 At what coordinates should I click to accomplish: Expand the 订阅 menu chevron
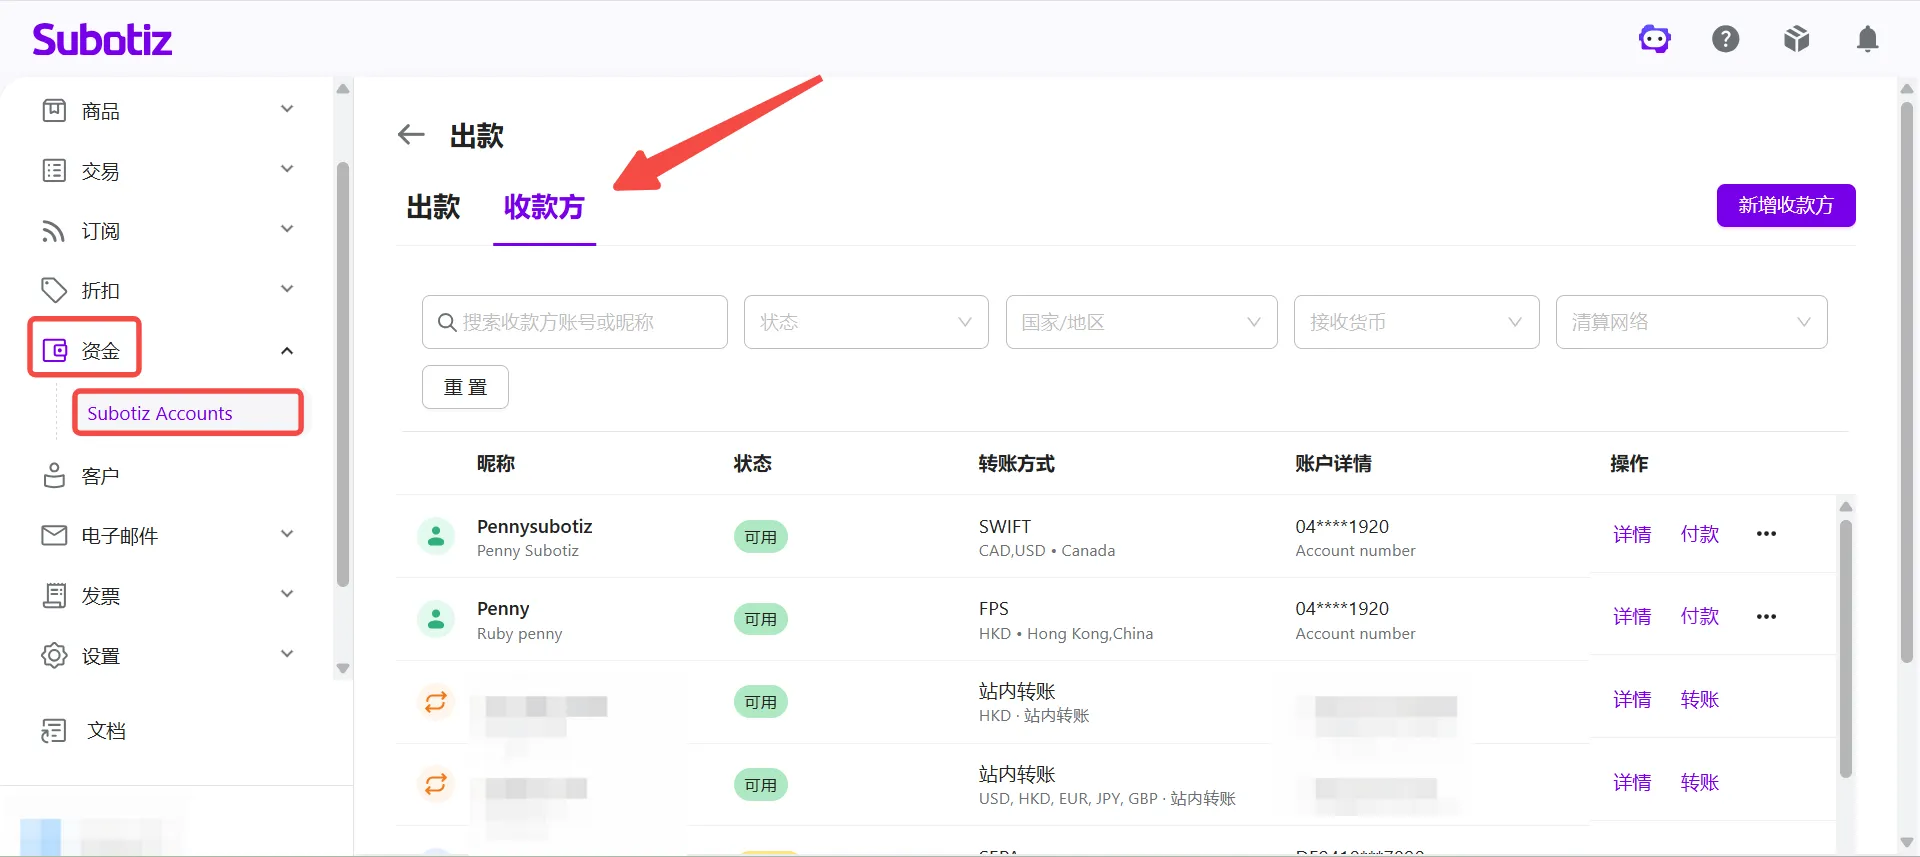287,229
